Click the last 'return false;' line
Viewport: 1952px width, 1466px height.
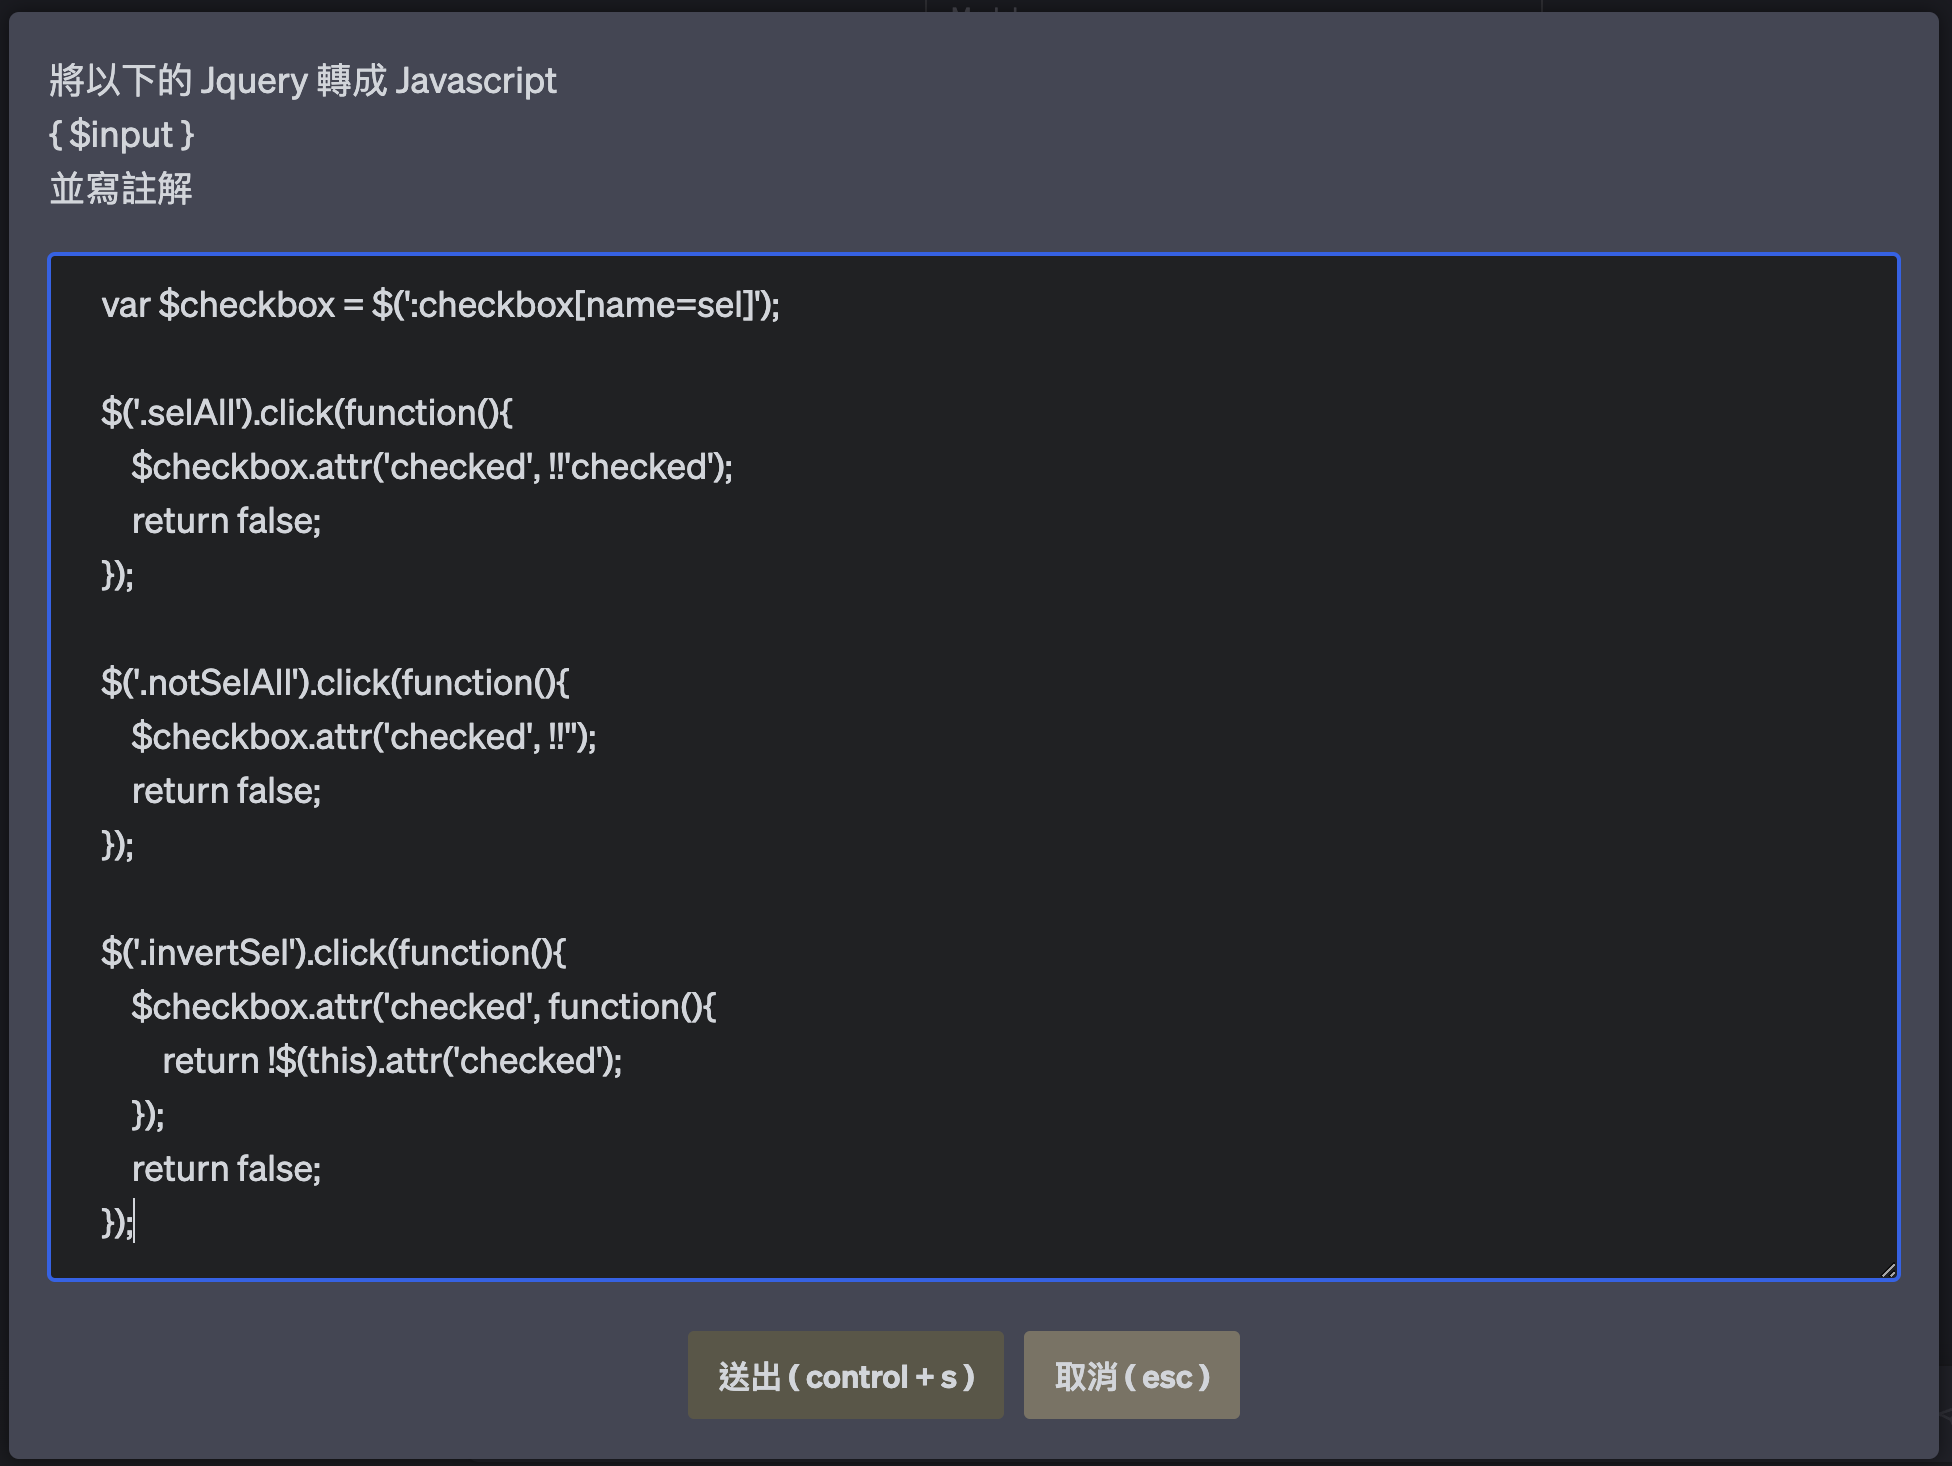pyautogui.click(x=226, y=1169)
